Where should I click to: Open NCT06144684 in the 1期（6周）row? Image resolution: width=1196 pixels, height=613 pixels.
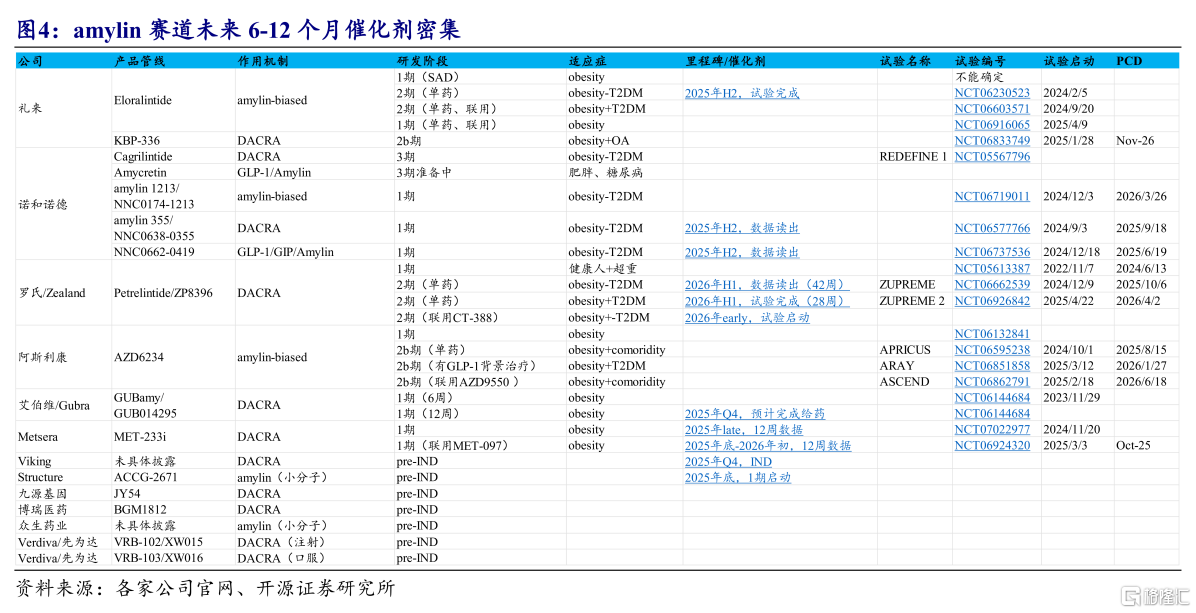[992, 398]
